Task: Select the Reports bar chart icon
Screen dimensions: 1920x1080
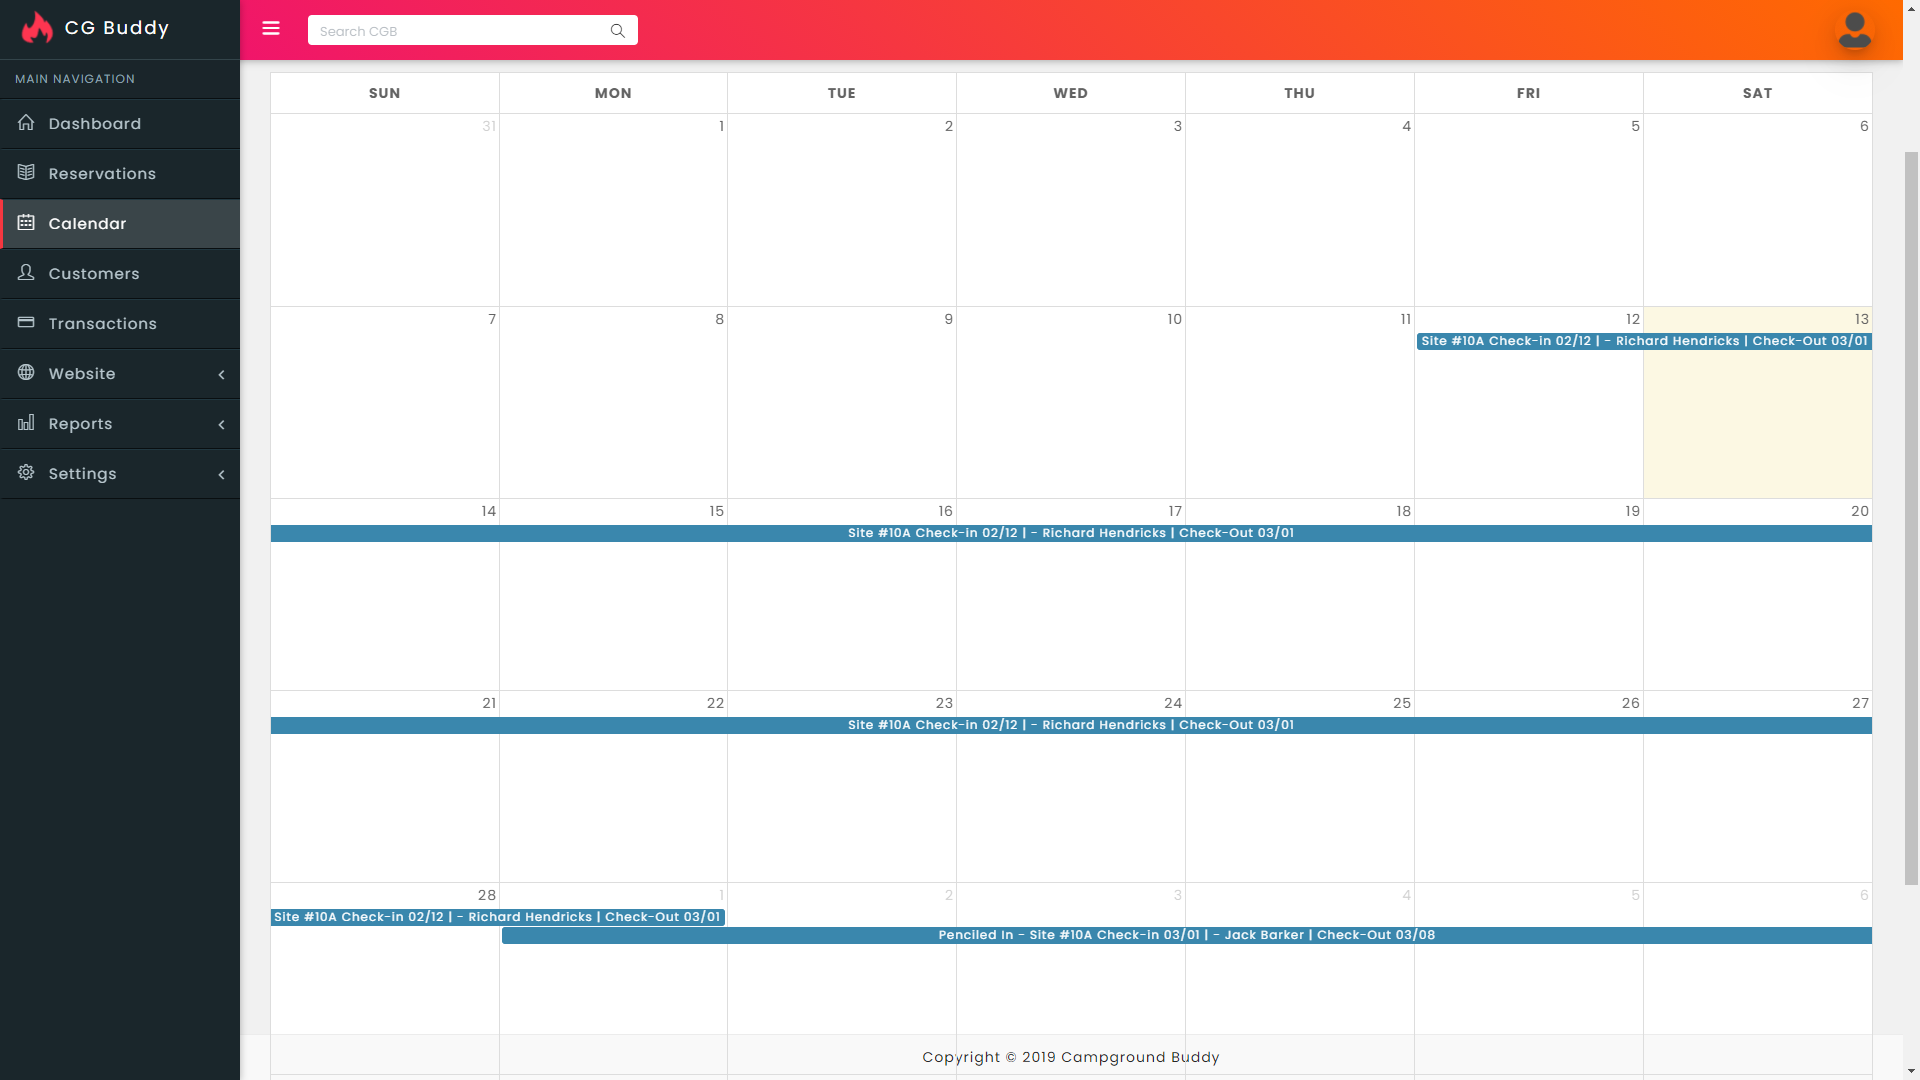Action: coord(26,423)
